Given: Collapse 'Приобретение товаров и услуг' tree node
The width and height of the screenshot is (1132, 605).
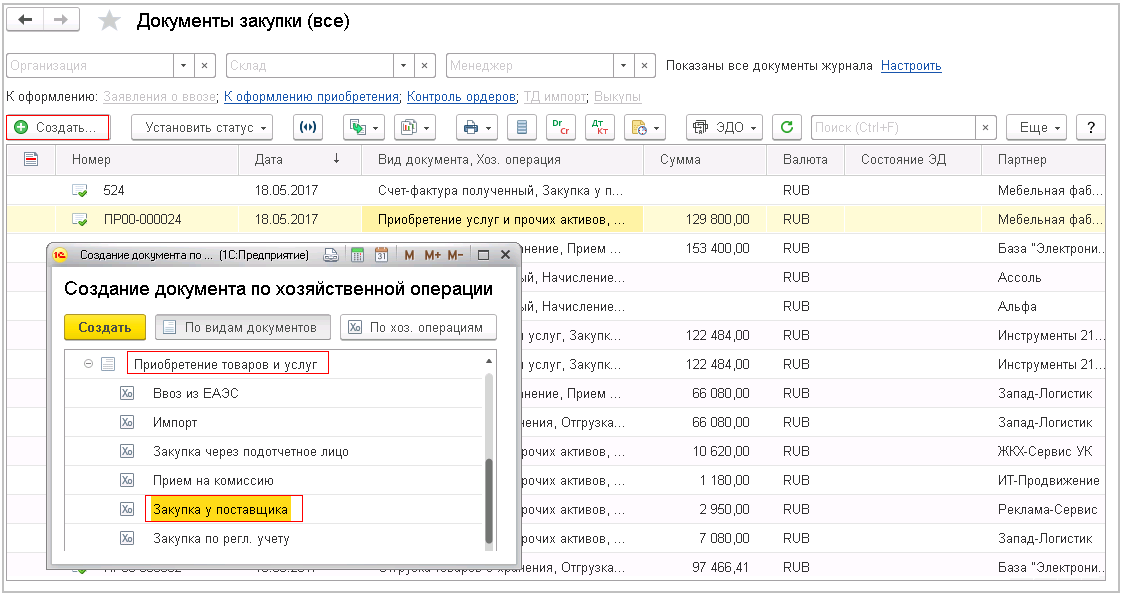Looking at the screenshot, I should point(89,365).
